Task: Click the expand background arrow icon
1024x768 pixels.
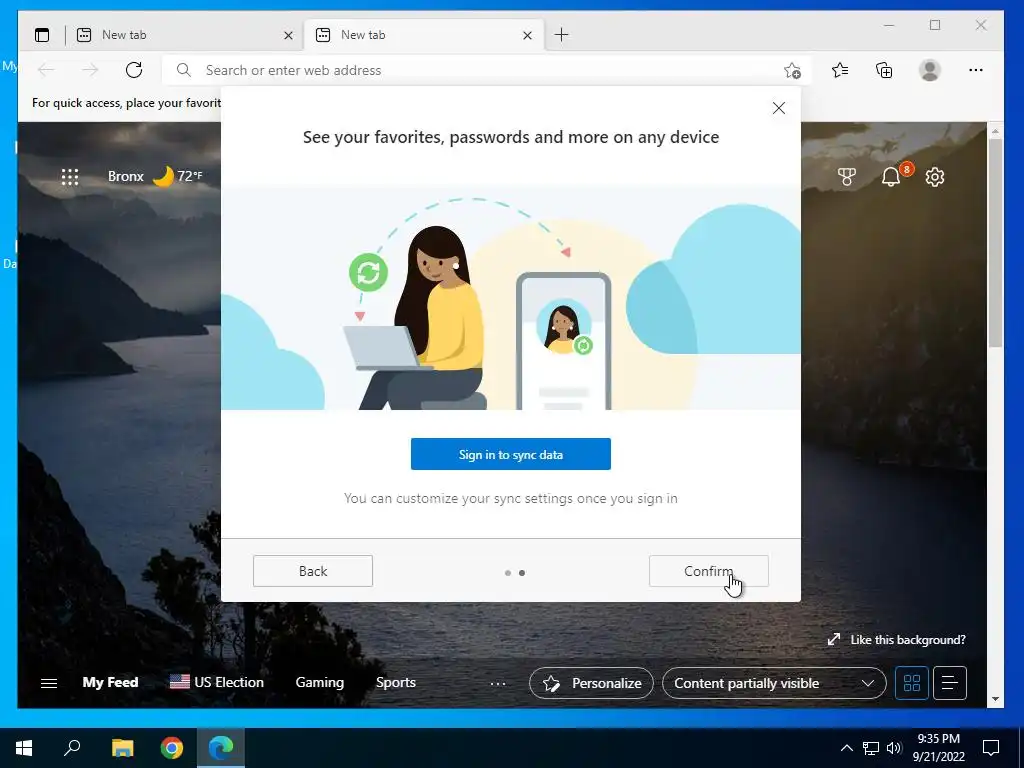Action: tap(834, 639)
